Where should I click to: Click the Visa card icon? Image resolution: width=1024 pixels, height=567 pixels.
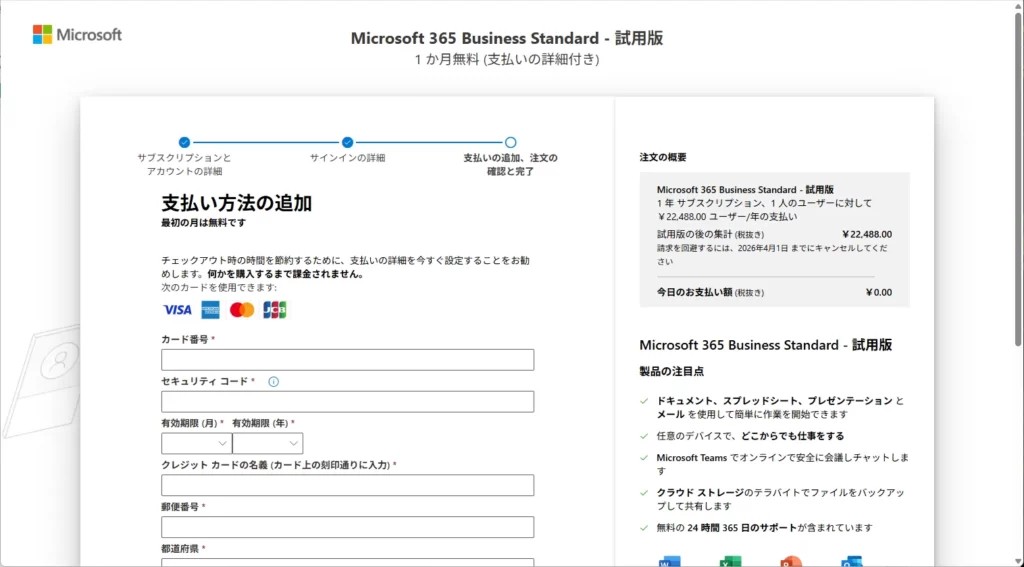[x=177, y=310]
